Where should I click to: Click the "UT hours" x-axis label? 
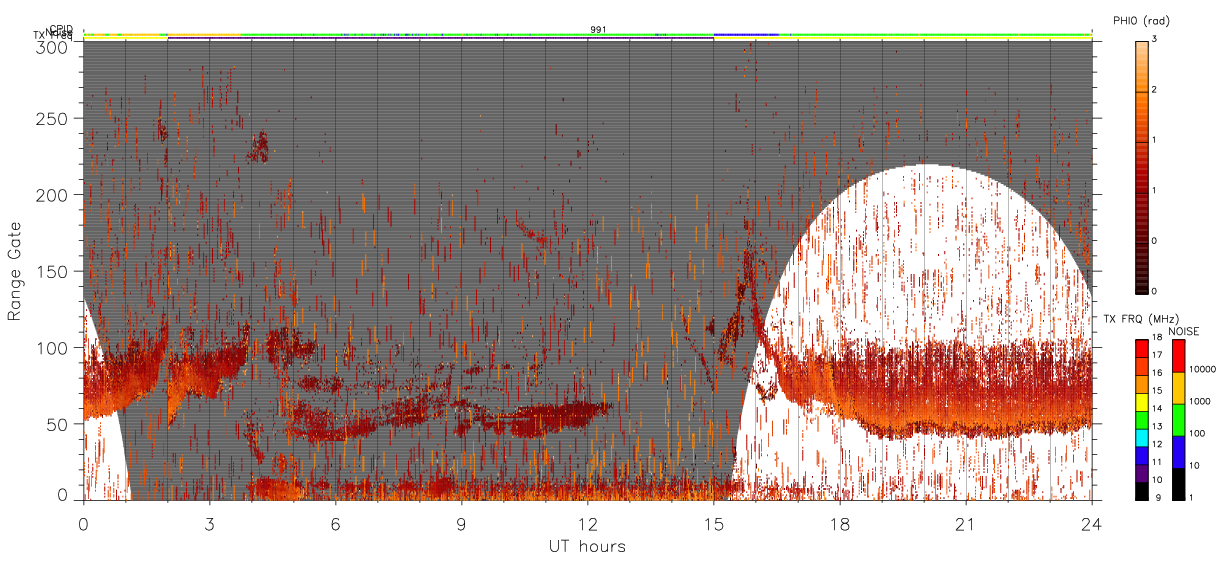click(x=587, y=547)
